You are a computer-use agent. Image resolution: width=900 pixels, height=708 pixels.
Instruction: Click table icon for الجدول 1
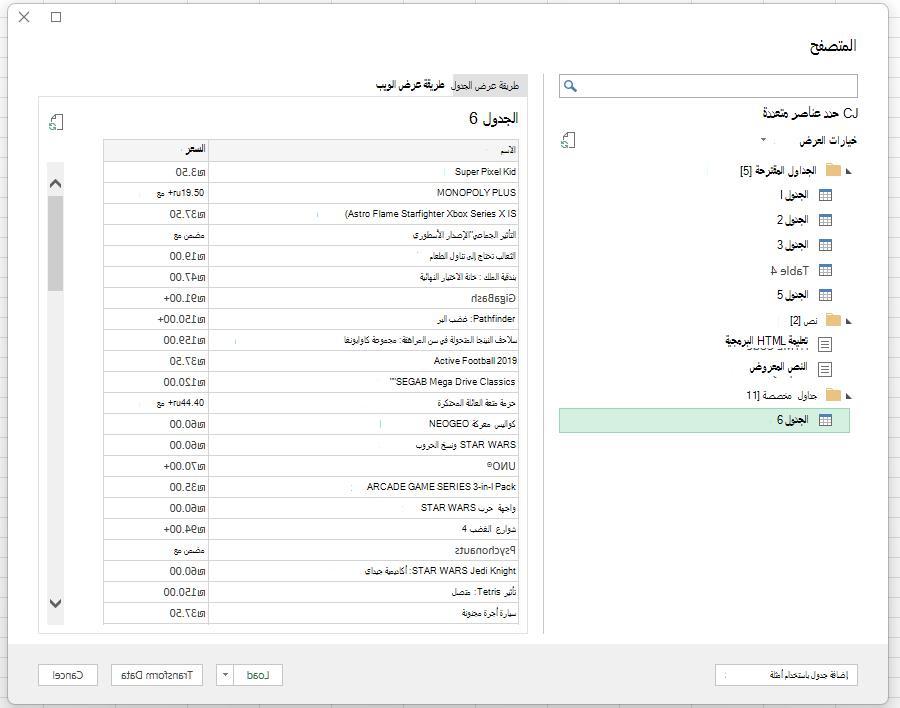click(825, 195)
